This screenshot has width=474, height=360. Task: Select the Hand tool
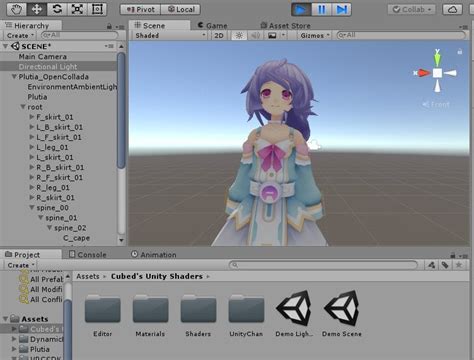(x=16, y=9)
